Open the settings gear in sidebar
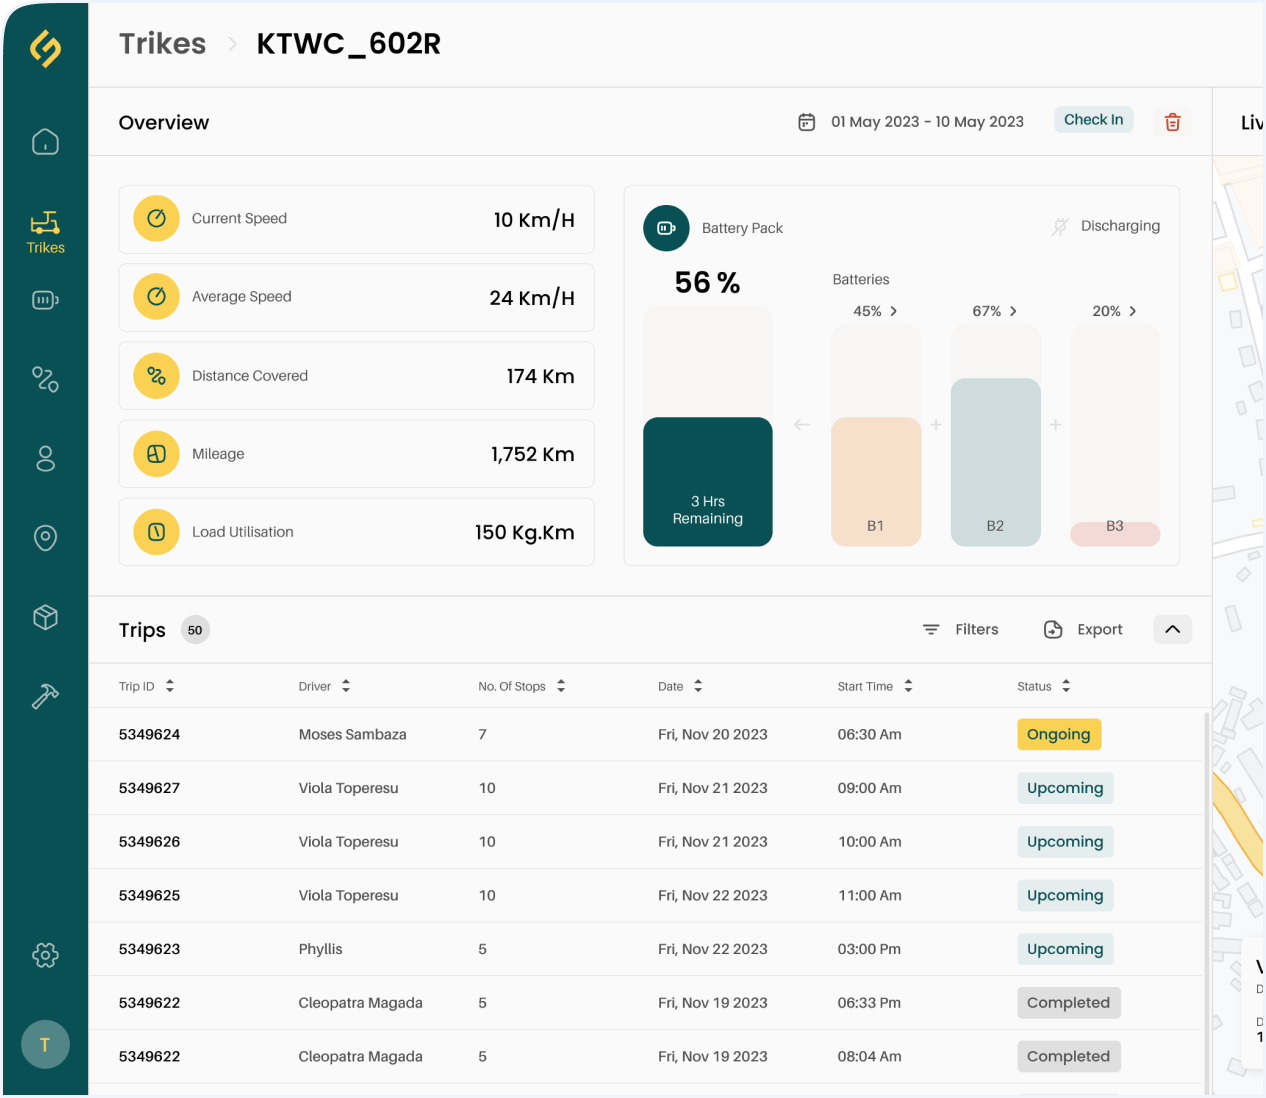Viewport: 1266px width, 1098px height. (x=45, y=955)
